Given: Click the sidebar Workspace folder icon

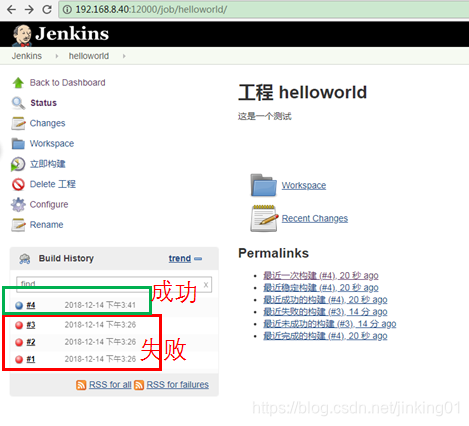Looking at the screenshot, I should click(18, 144).
